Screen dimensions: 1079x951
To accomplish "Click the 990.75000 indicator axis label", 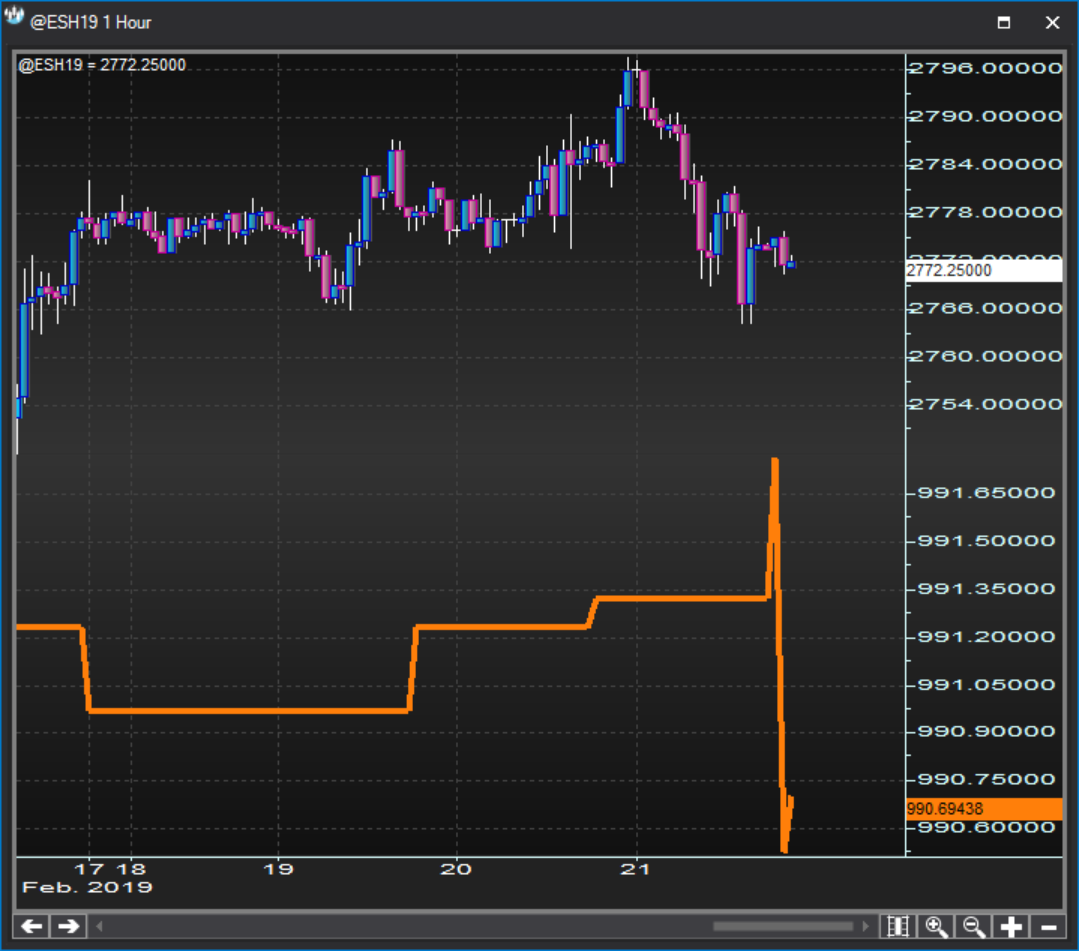I will coord(986,780).
